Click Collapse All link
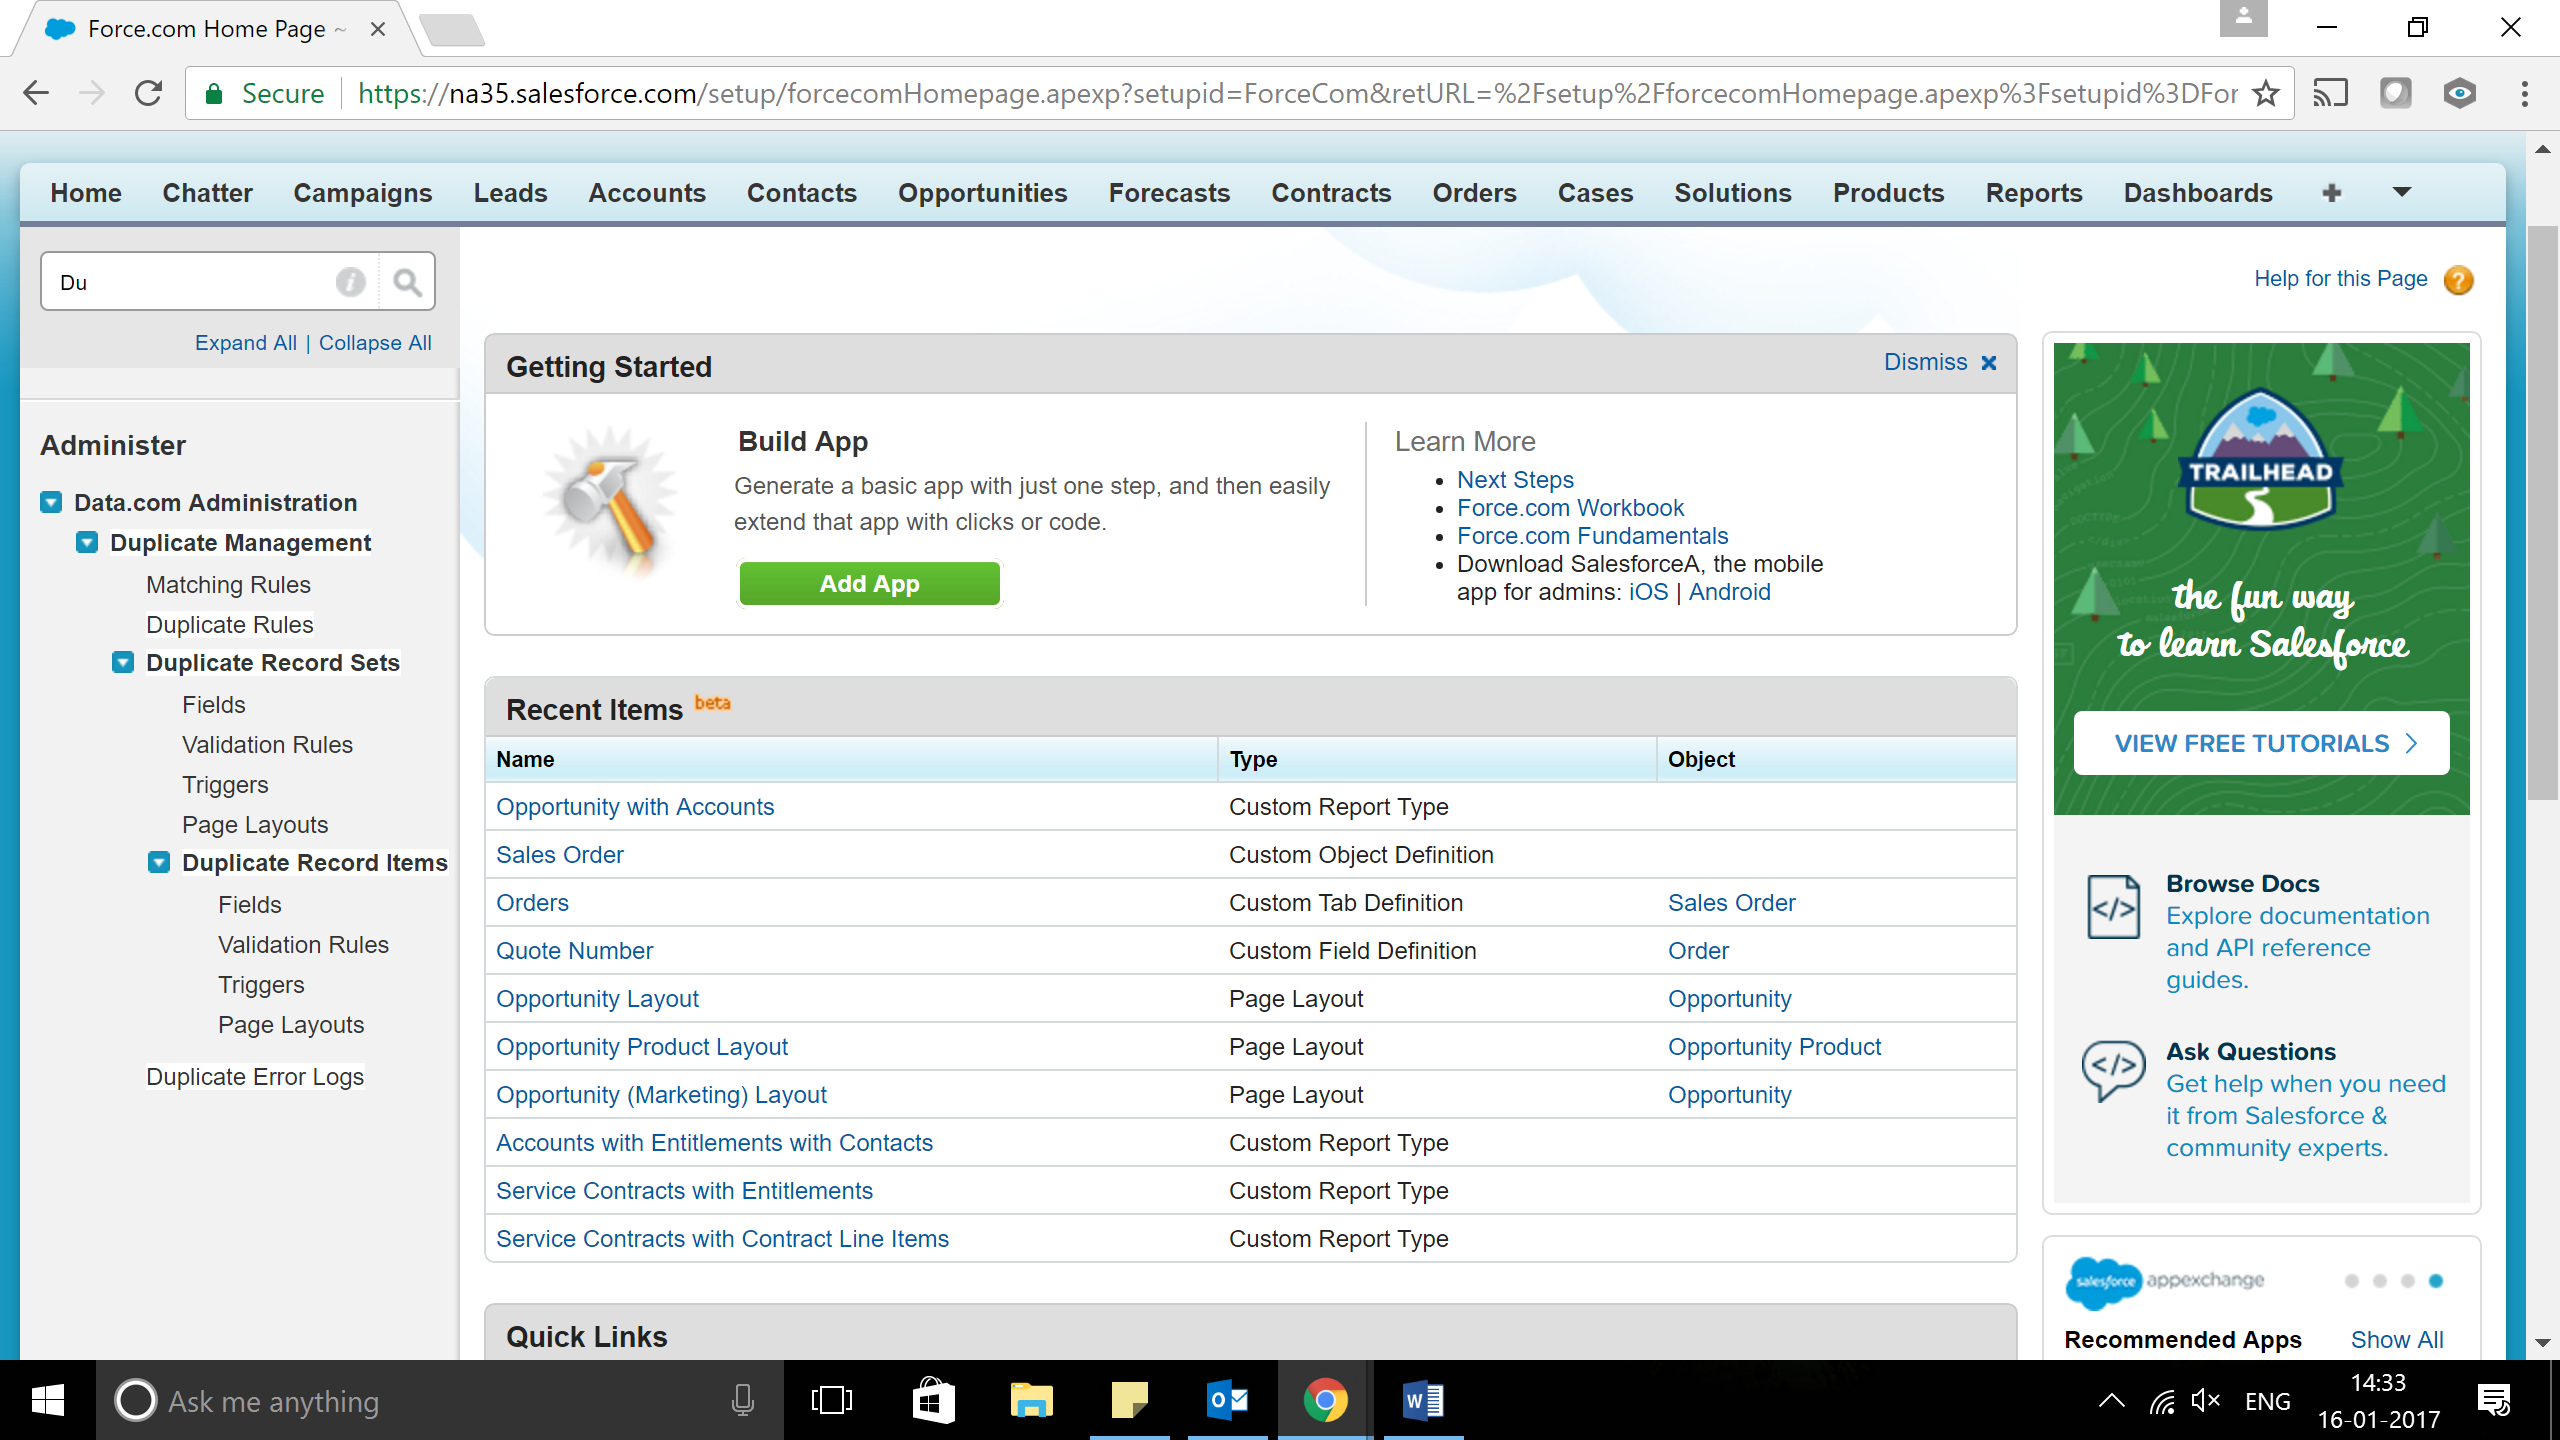 point(375,343)
